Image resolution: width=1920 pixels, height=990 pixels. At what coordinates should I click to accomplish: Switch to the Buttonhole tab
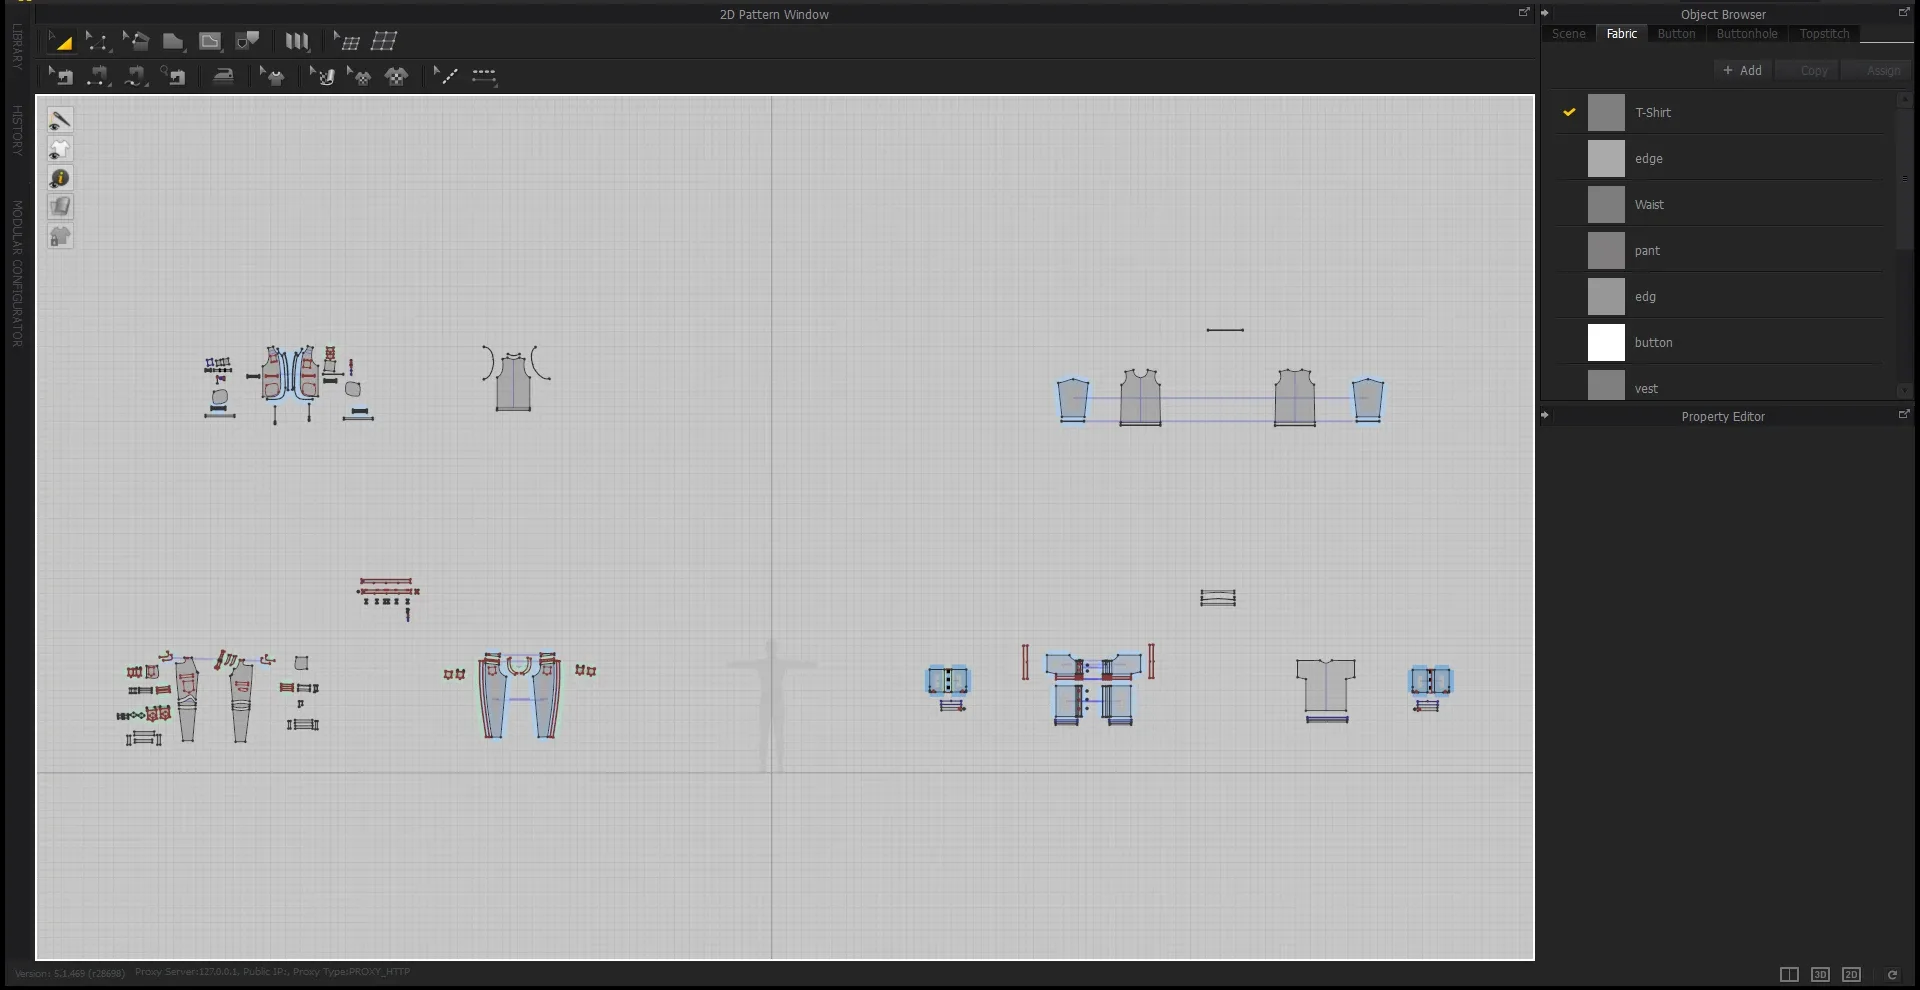click(1747, 34)
